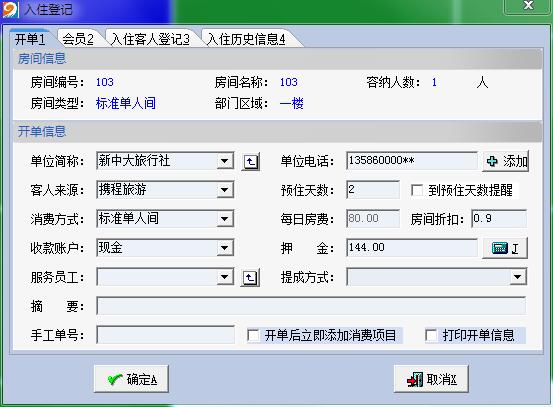Expand the 客人来源 dropdown

pyautogui.click(x=225, y=190)
